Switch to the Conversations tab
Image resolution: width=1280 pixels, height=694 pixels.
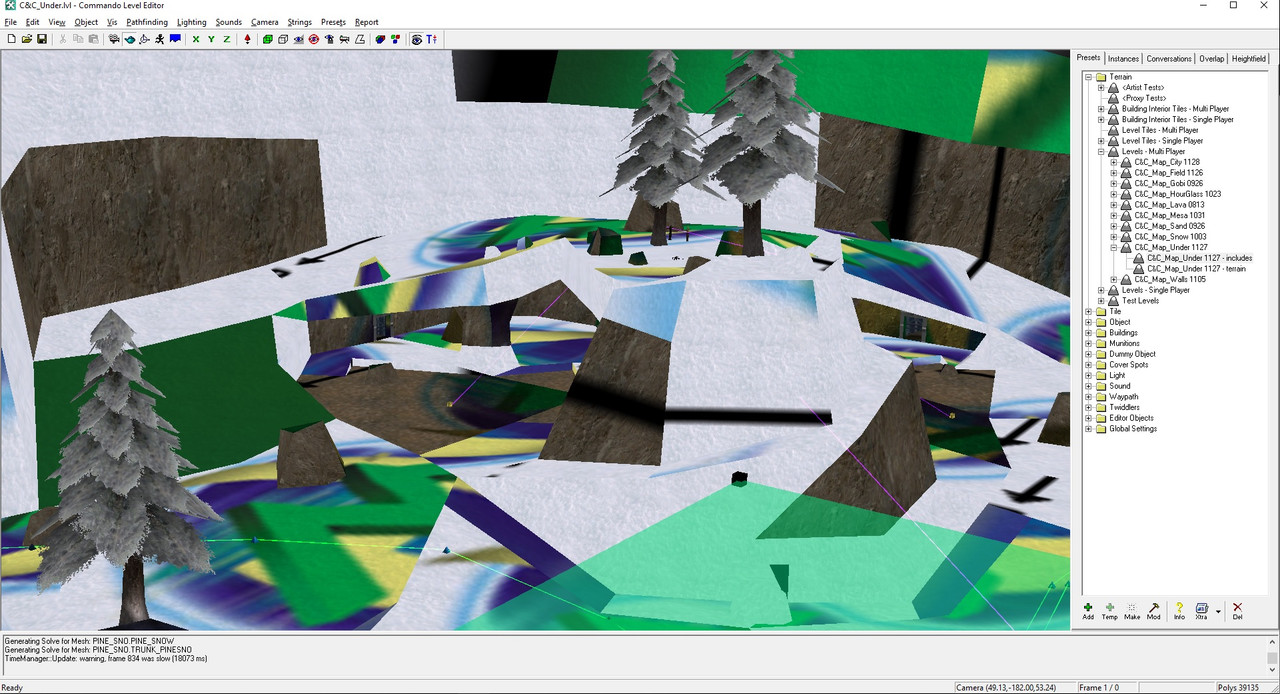point(1169,58)
